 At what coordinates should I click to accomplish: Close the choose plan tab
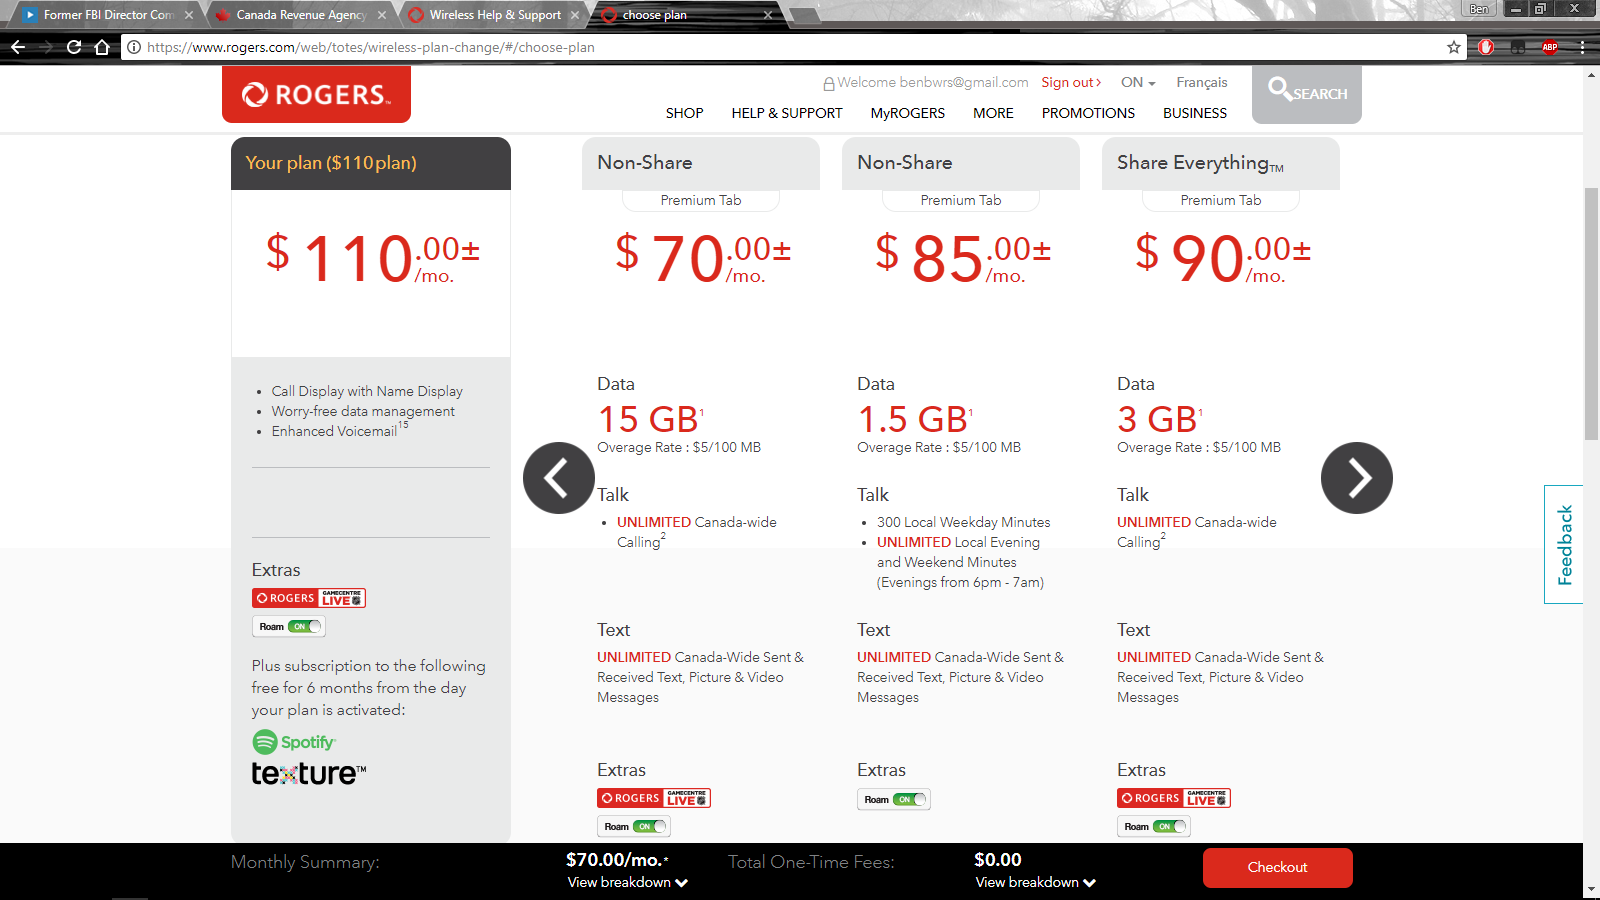(x=768, y=15)
